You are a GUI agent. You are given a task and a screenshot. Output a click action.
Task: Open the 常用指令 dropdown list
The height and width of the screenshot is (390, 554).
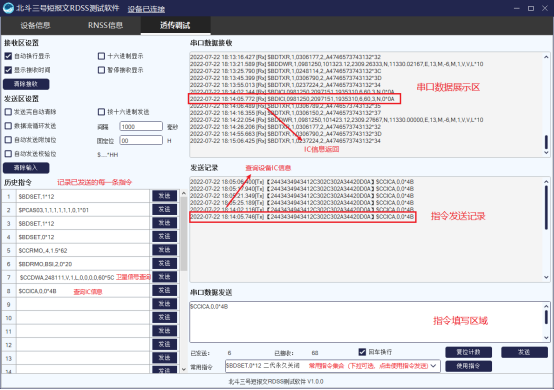coord(434,366)
